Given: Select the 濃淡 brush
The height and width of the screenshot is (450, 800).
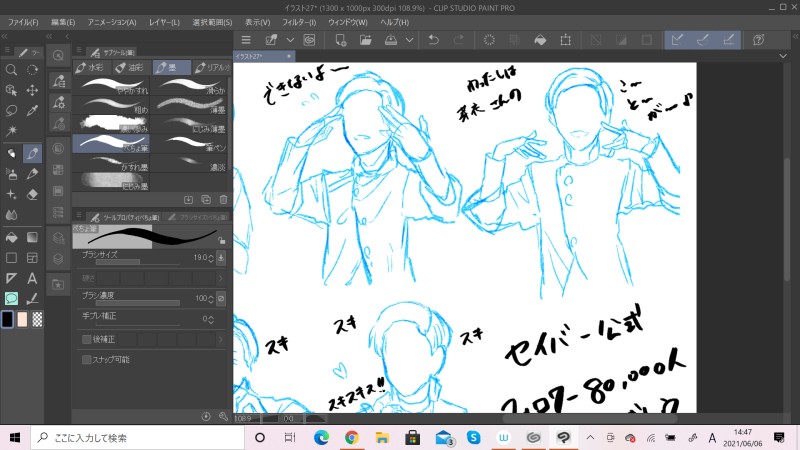Looking at the screenshot, I should (x=190, y=163).
